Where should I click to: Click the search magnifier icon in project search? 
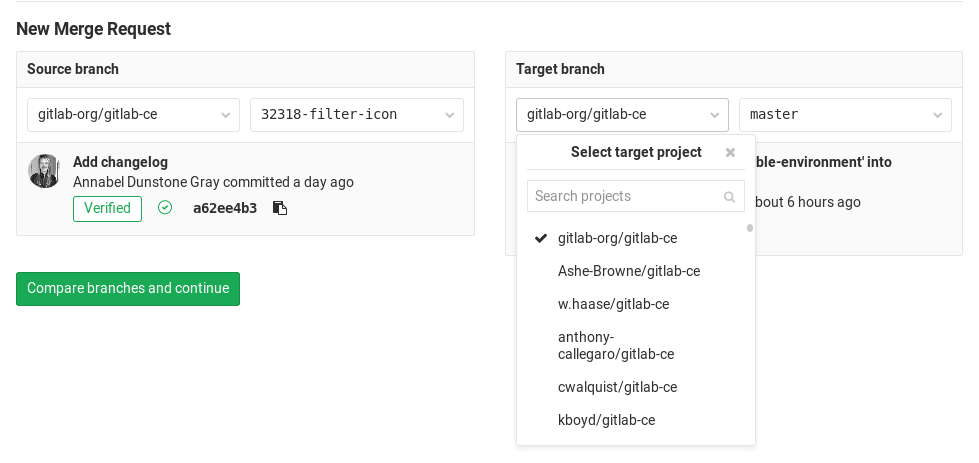click(x=730, y=197)
